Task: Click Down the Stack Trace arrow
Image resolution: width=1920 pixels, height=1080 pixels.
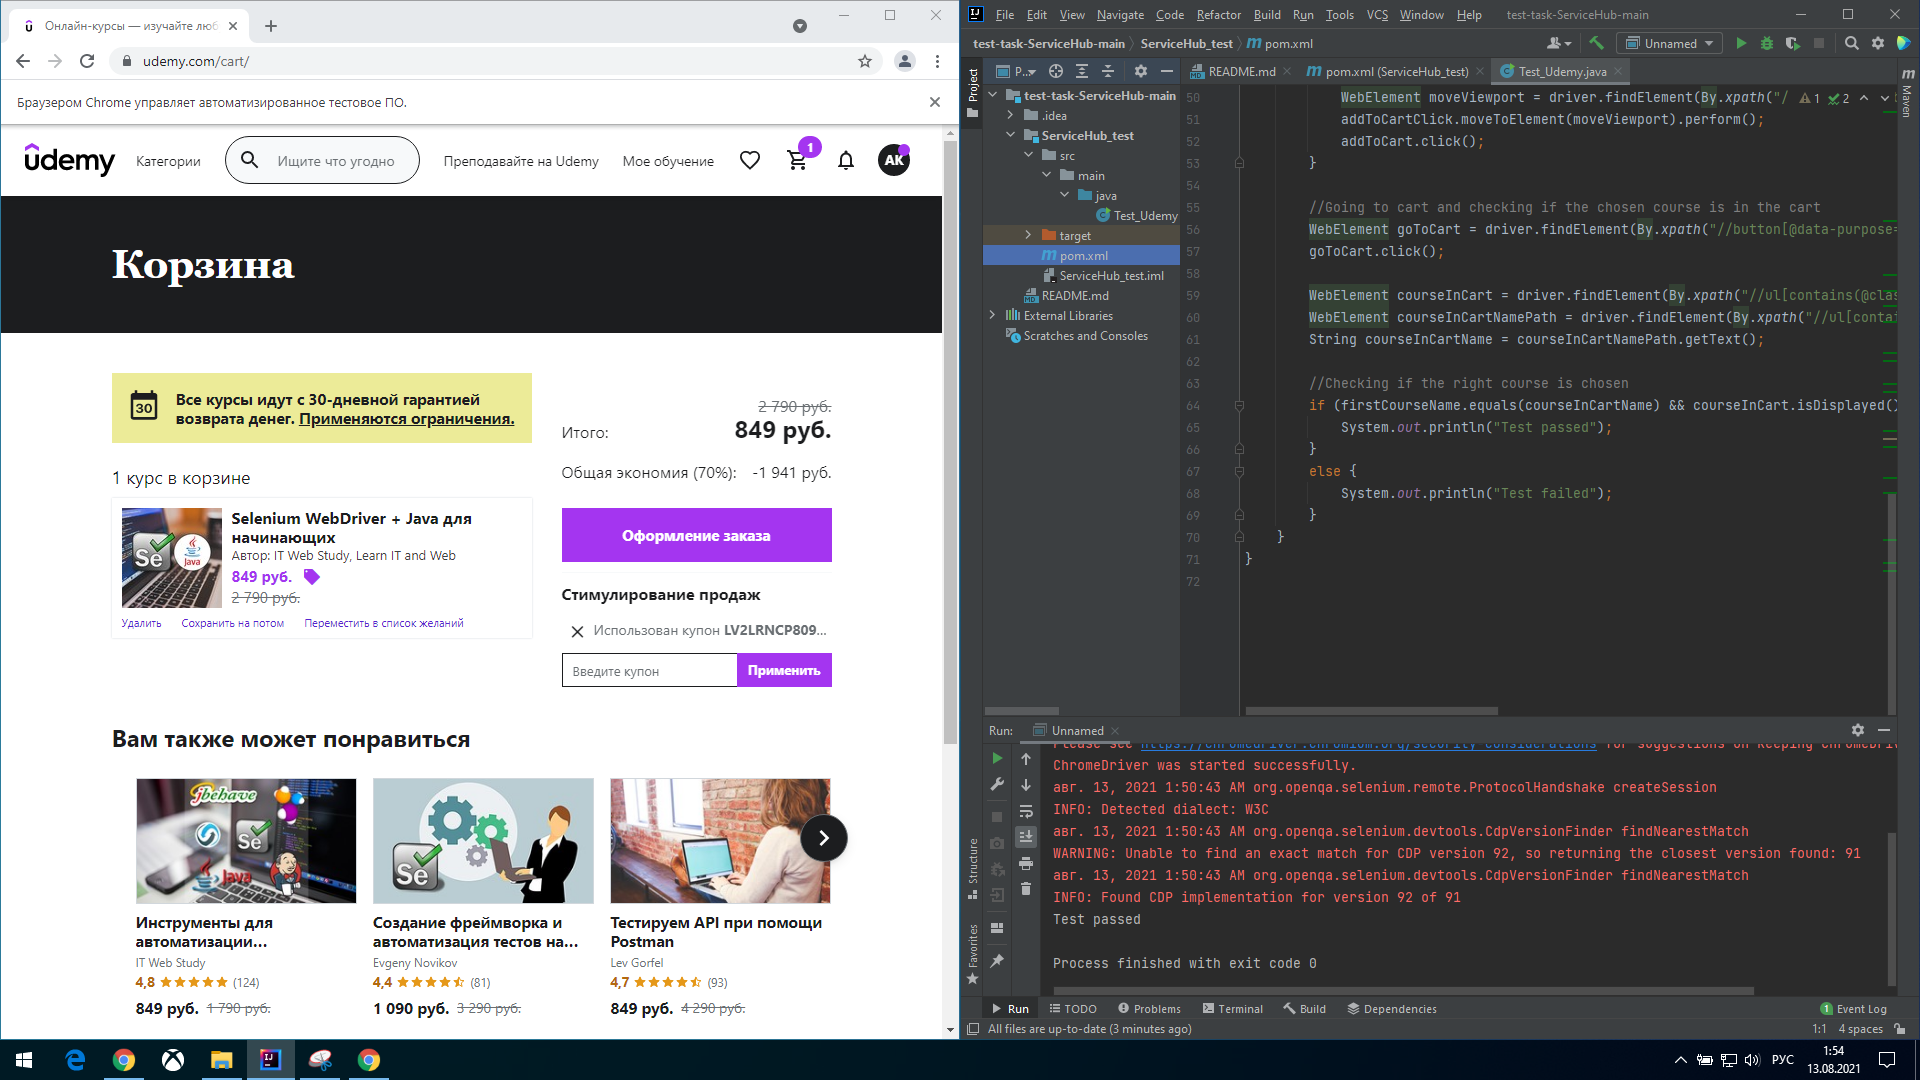Action: coord(1026,785)
